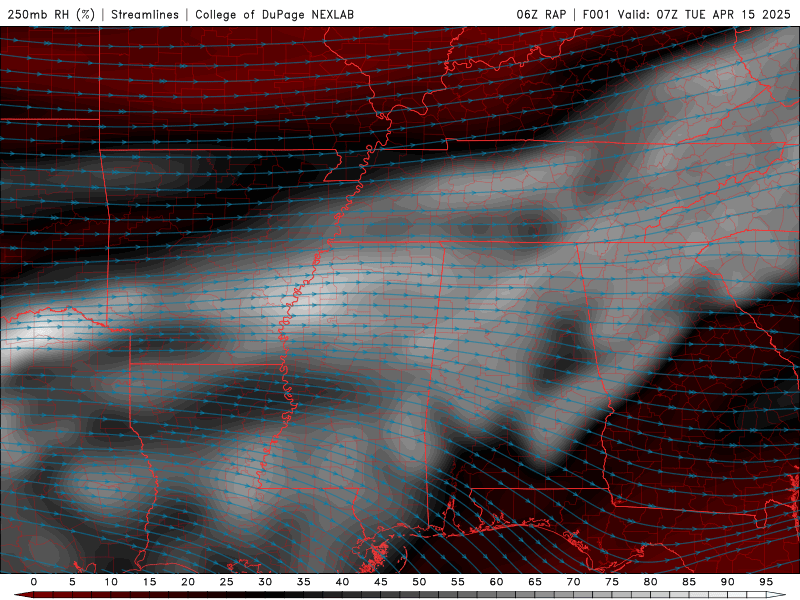Image resolution: width=800 pixels, height=600 pixels.
Task: Click the '65' colorbar scale label
Action: click(x=535, y=582)
